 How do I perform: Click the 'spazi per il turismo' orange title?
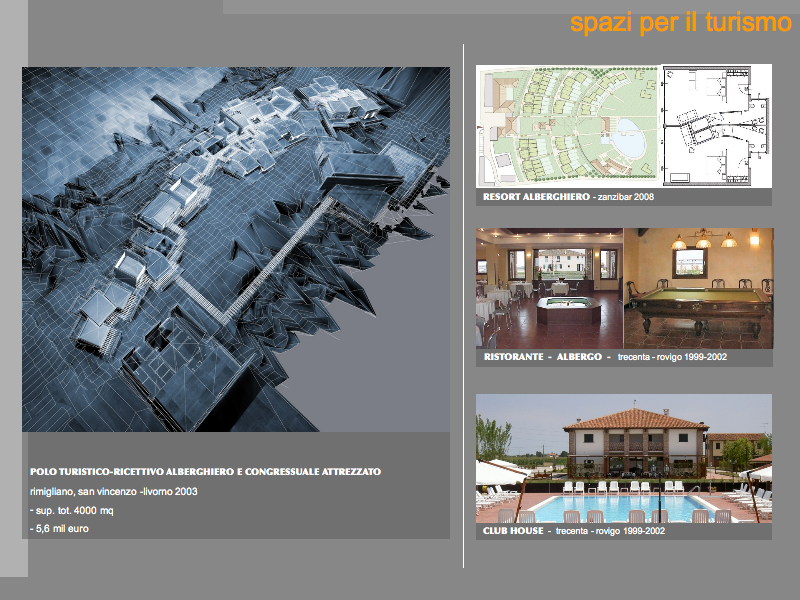pos(681,23)
